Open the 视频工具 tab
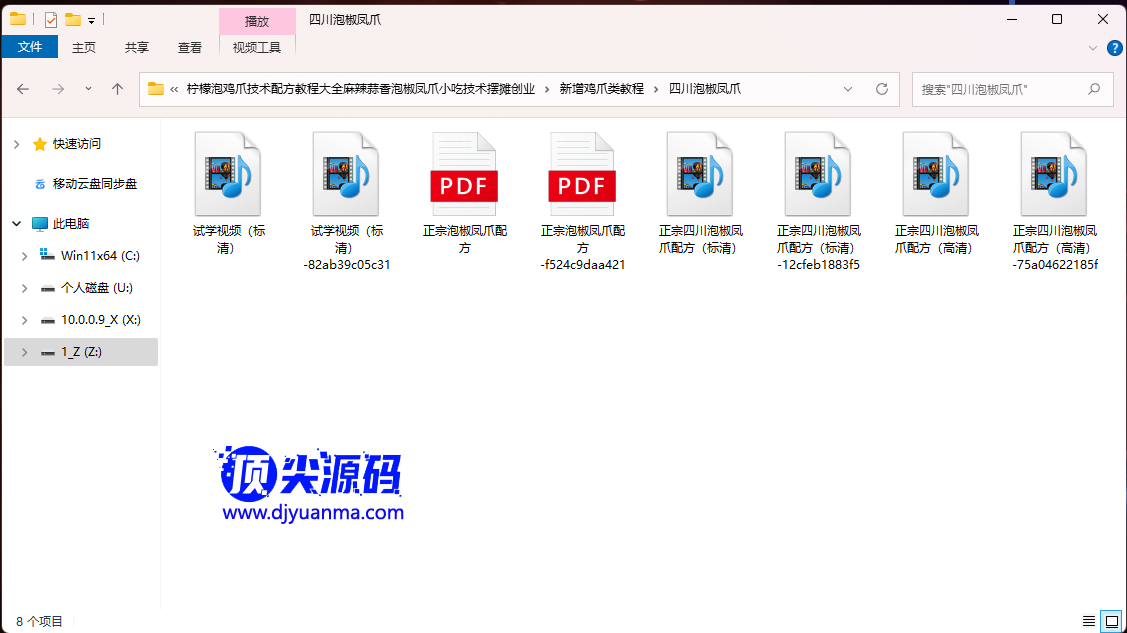 [x=257, y=47]
